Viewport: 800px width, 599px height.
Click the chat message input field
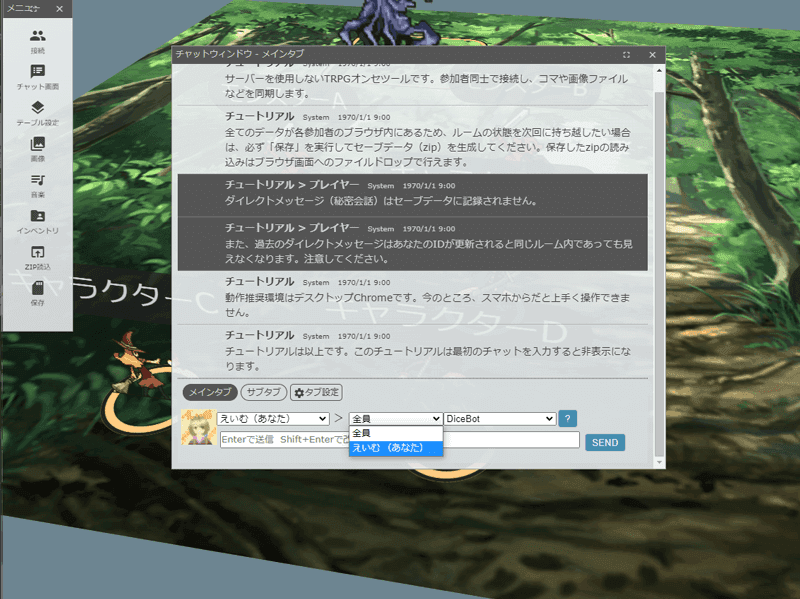pos(399,439)
